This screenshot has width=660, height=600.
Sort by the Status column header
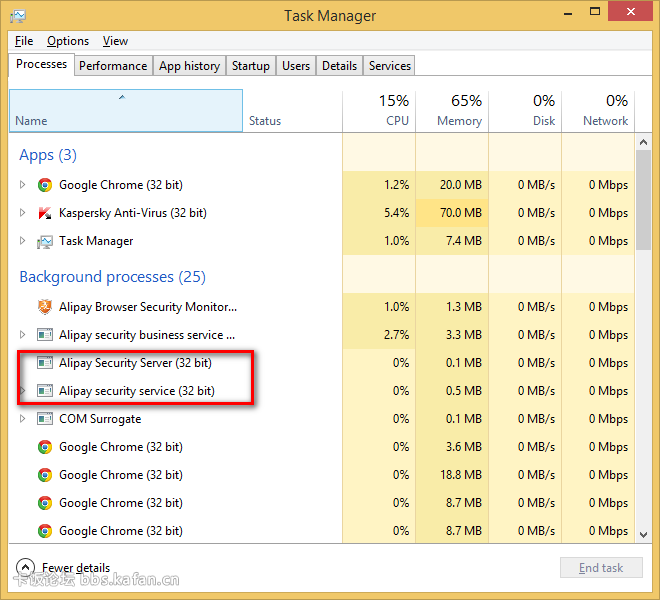[x=293, y=111]
